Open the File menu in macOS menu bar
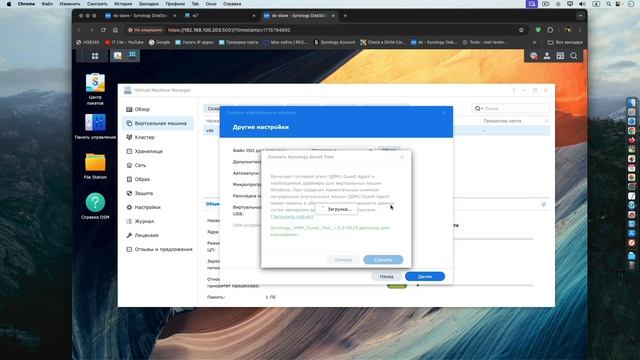This screenshot has width=640, height=360. pyautogui.click(x=47, y=4)
